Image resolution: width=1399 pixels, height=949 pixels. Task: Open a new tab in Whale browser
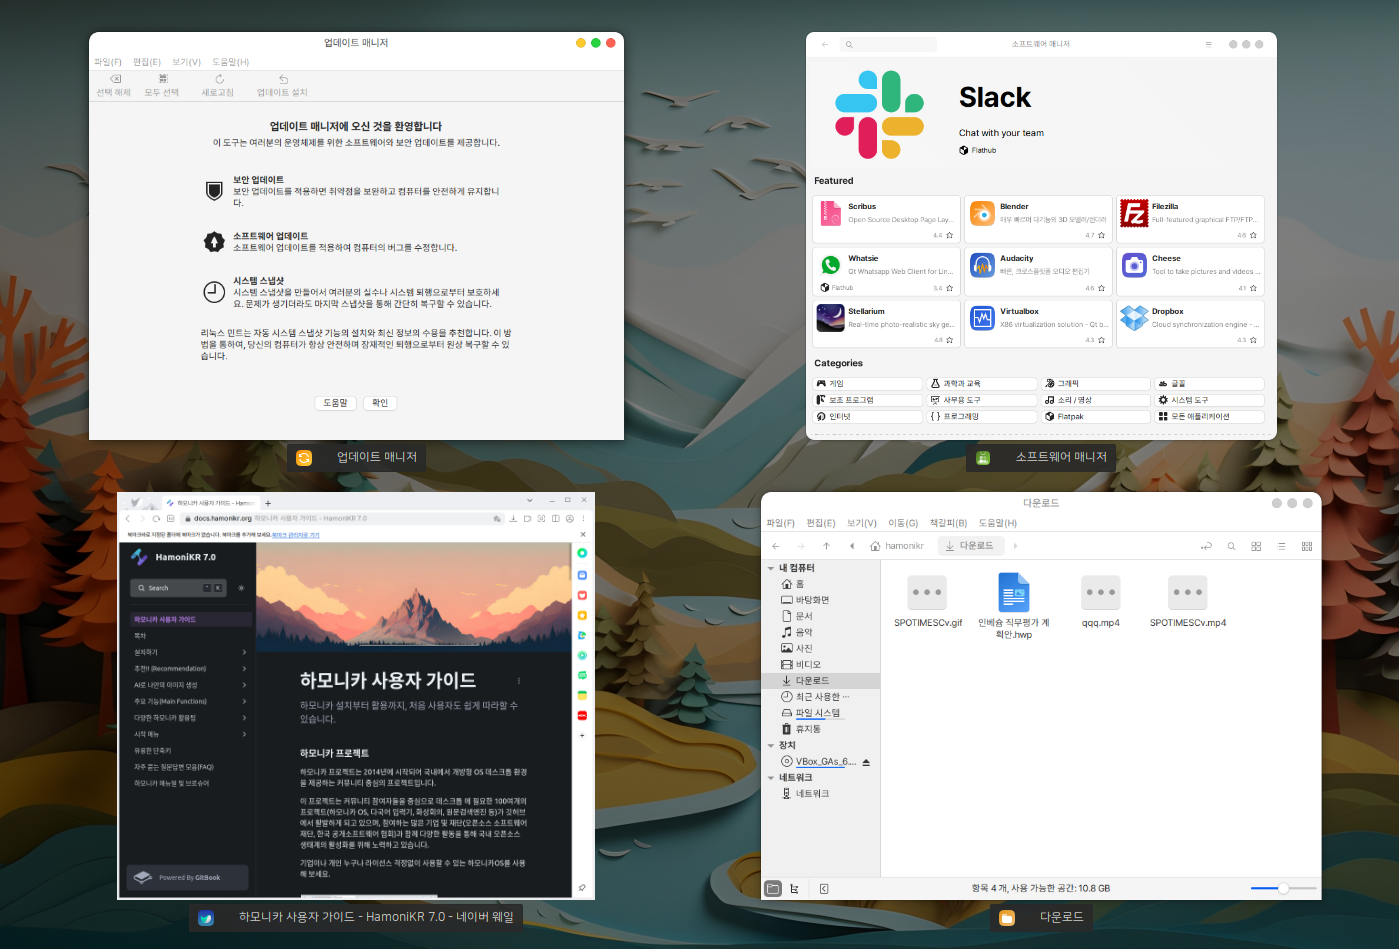268,503
